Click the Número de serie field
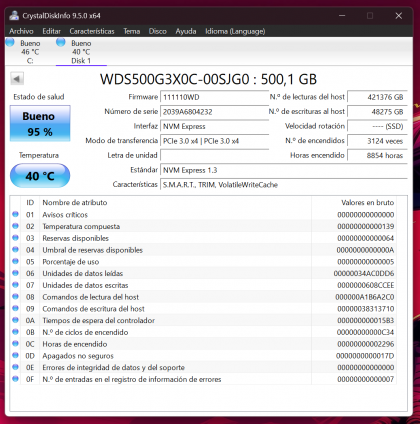This screenshot has width=420, height=424. pyautogui.click(x=215, y=112)
